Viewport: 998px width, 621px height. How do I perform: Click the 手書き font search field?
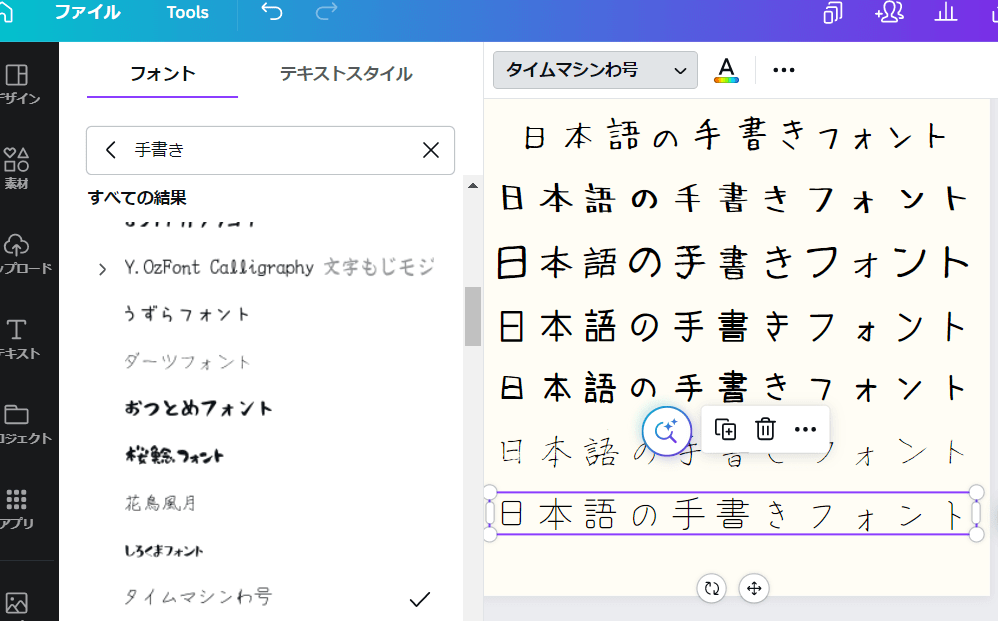[271, 150]
